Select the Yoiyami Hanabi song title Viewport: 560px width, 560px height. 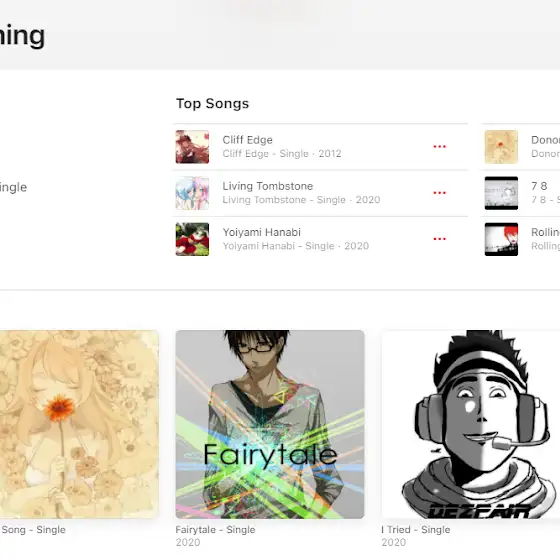pos(261,232)
